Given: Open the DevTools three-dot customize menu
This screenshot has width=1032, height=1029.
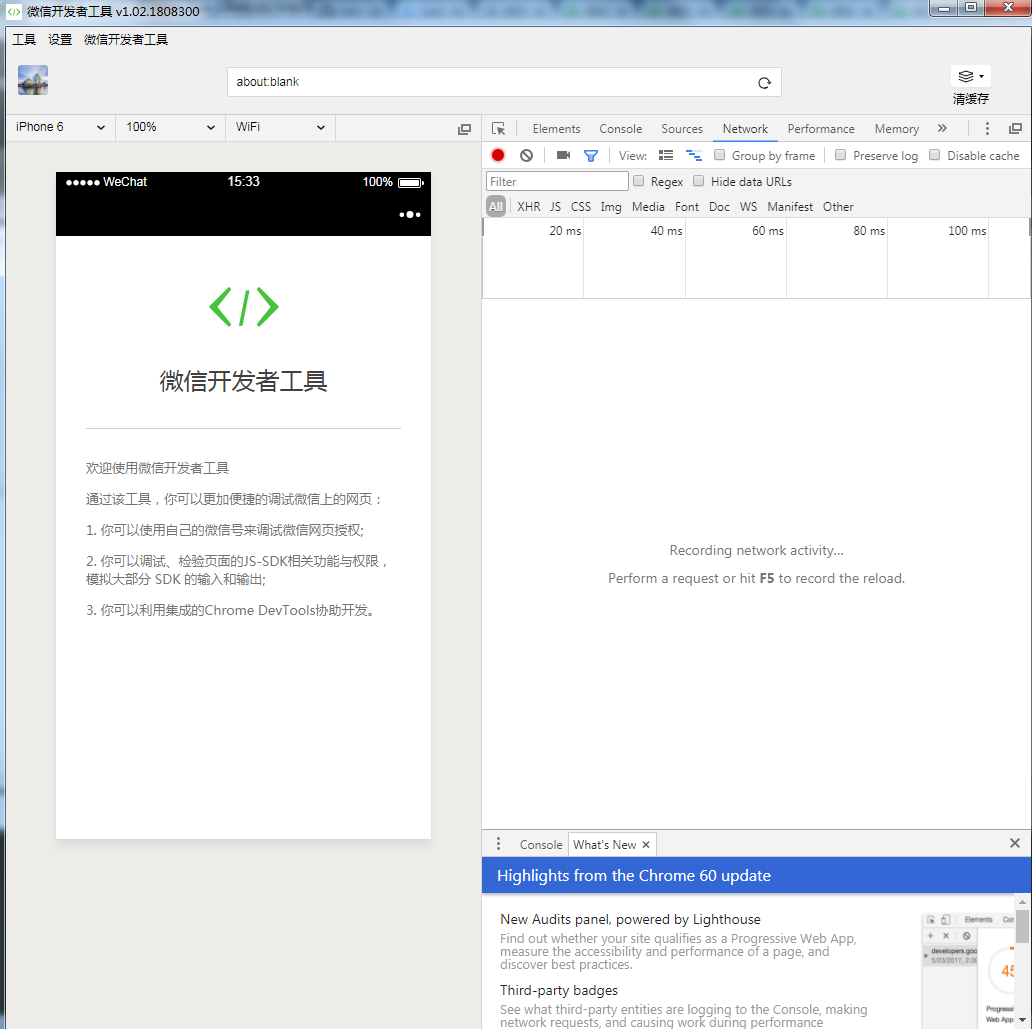Looking at the screenshot, I should click(987, 129).
